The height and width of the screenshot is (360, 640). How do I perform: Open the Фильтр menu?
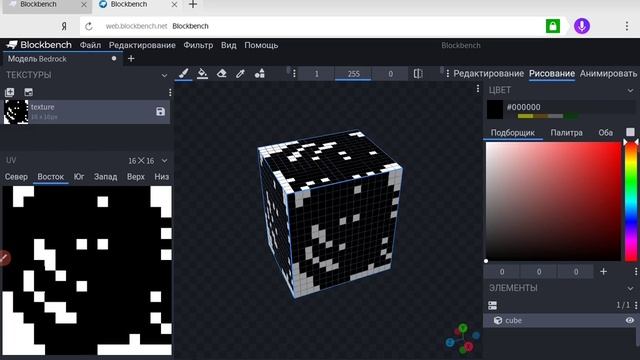point(198,45)
